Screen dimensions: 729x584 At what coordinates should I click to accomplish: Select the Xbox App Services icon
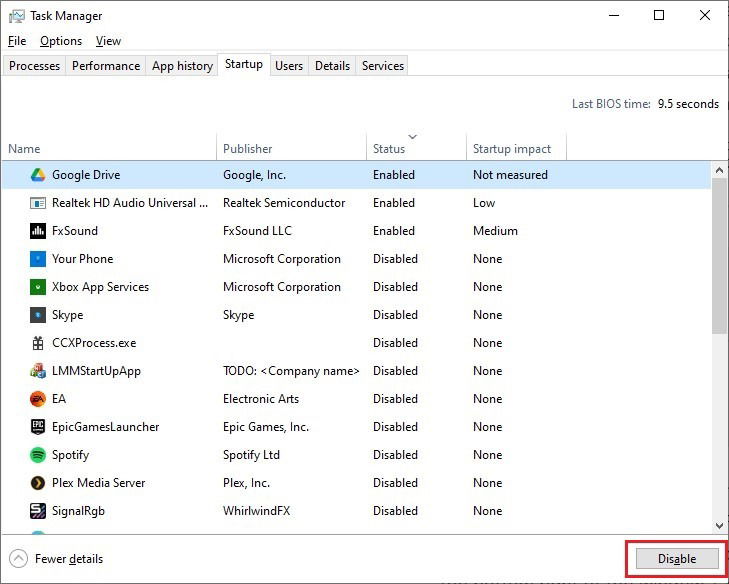(38, 287)
